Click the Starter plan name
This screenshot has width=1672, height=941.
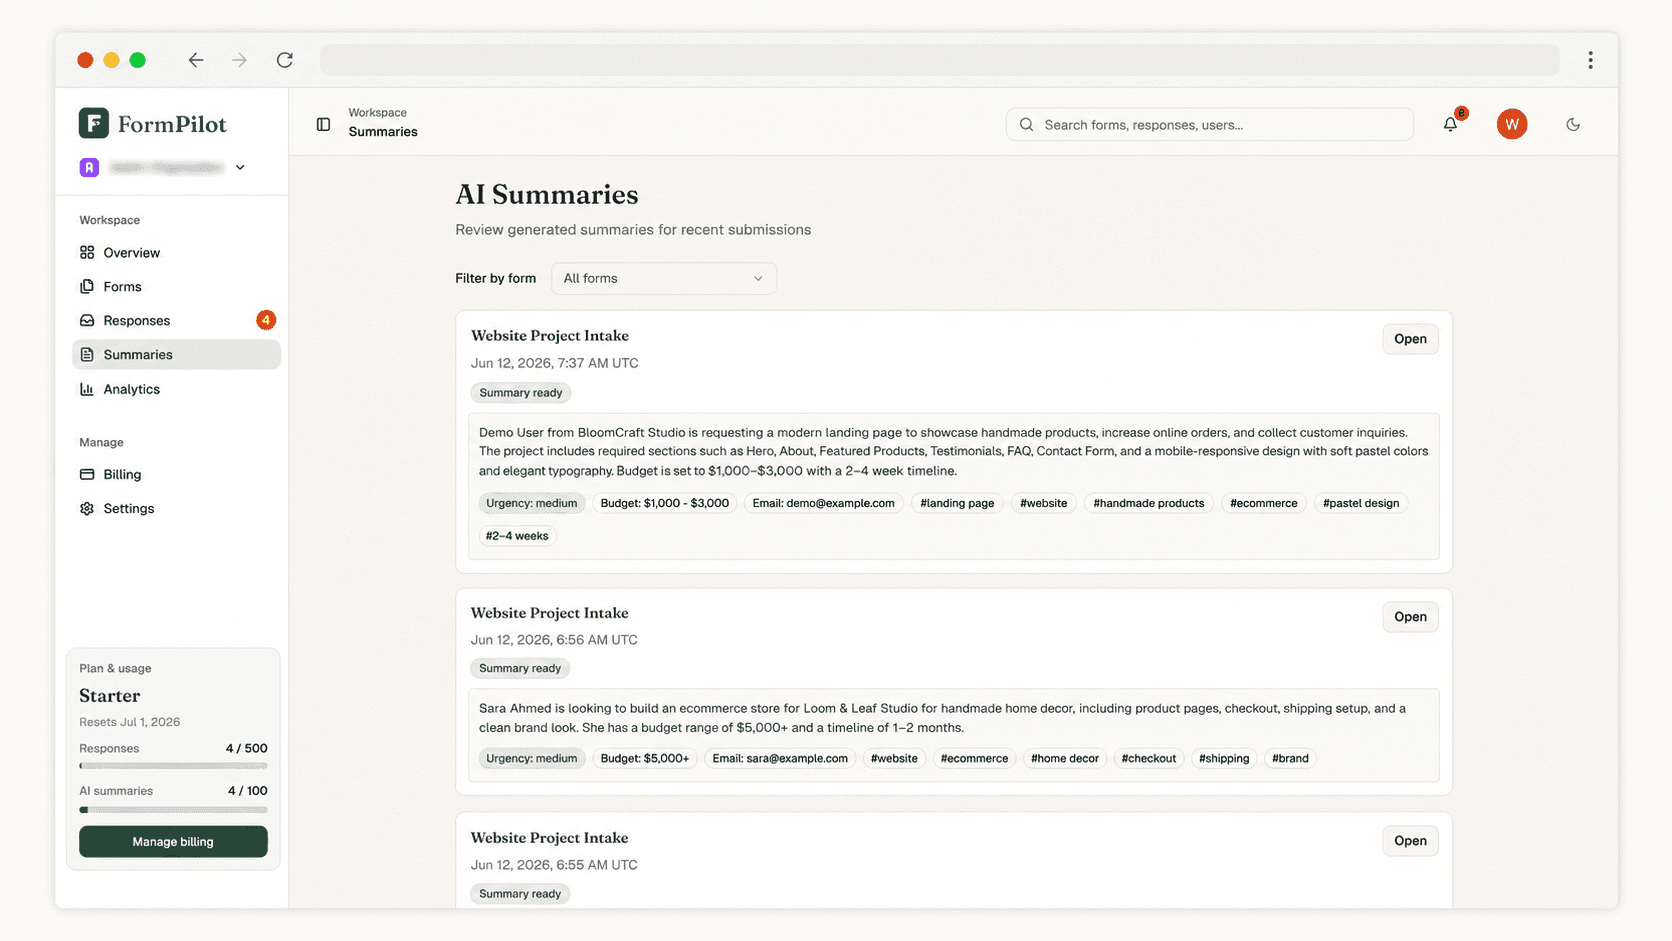pyautogui.click(x=110, y=696)
